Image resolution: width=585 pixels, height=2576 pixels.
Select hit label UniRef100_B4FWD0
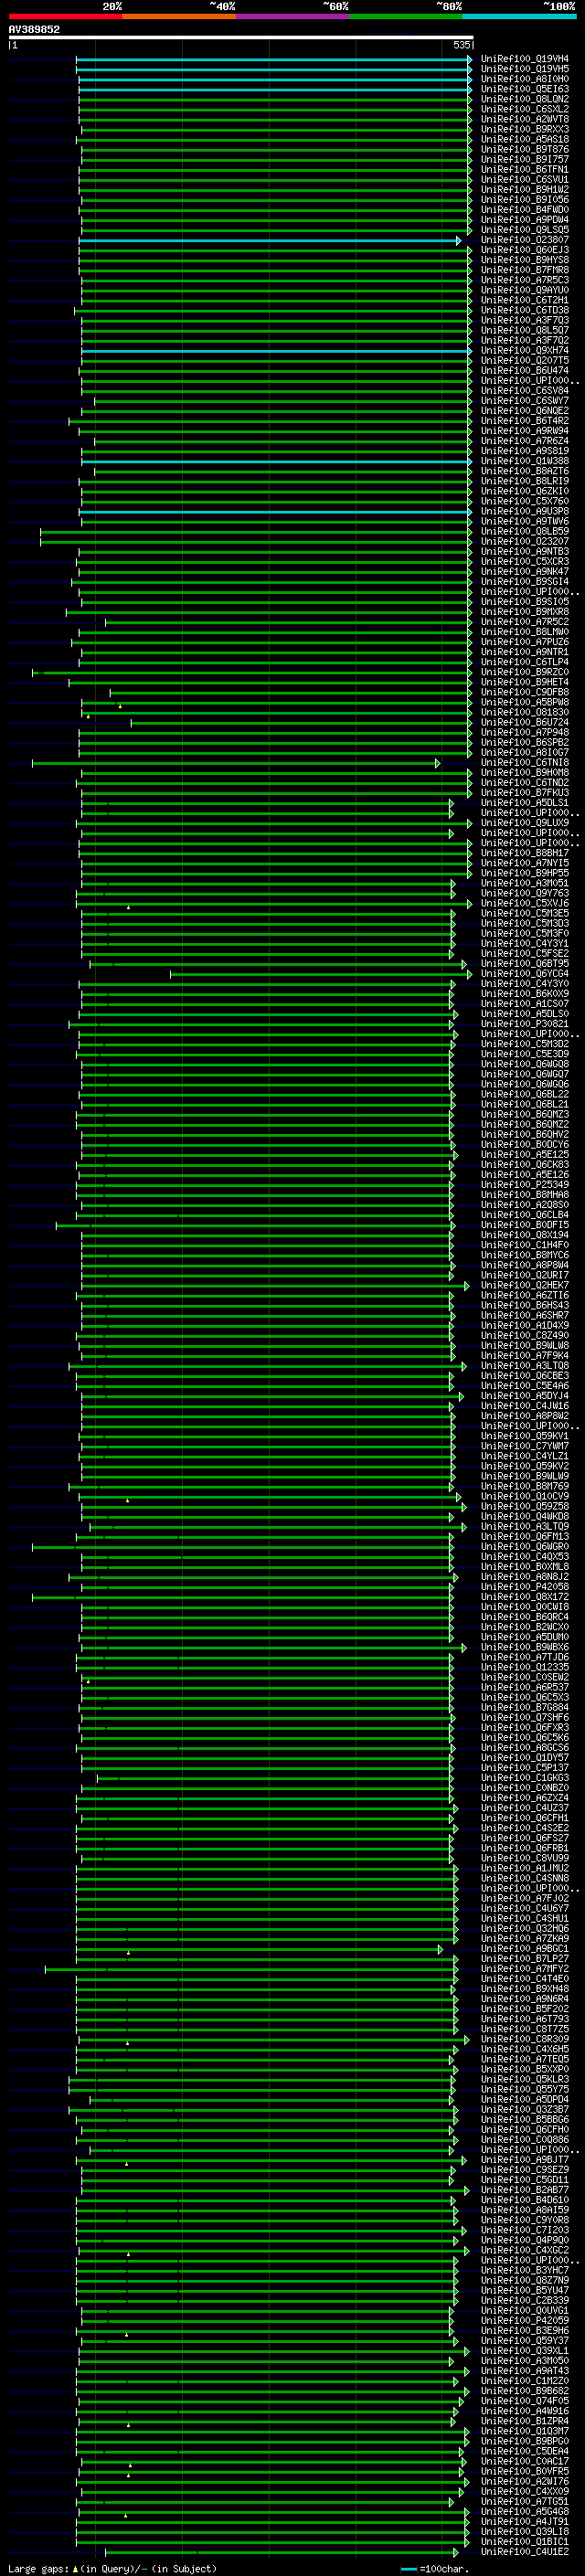coord(525,210)
